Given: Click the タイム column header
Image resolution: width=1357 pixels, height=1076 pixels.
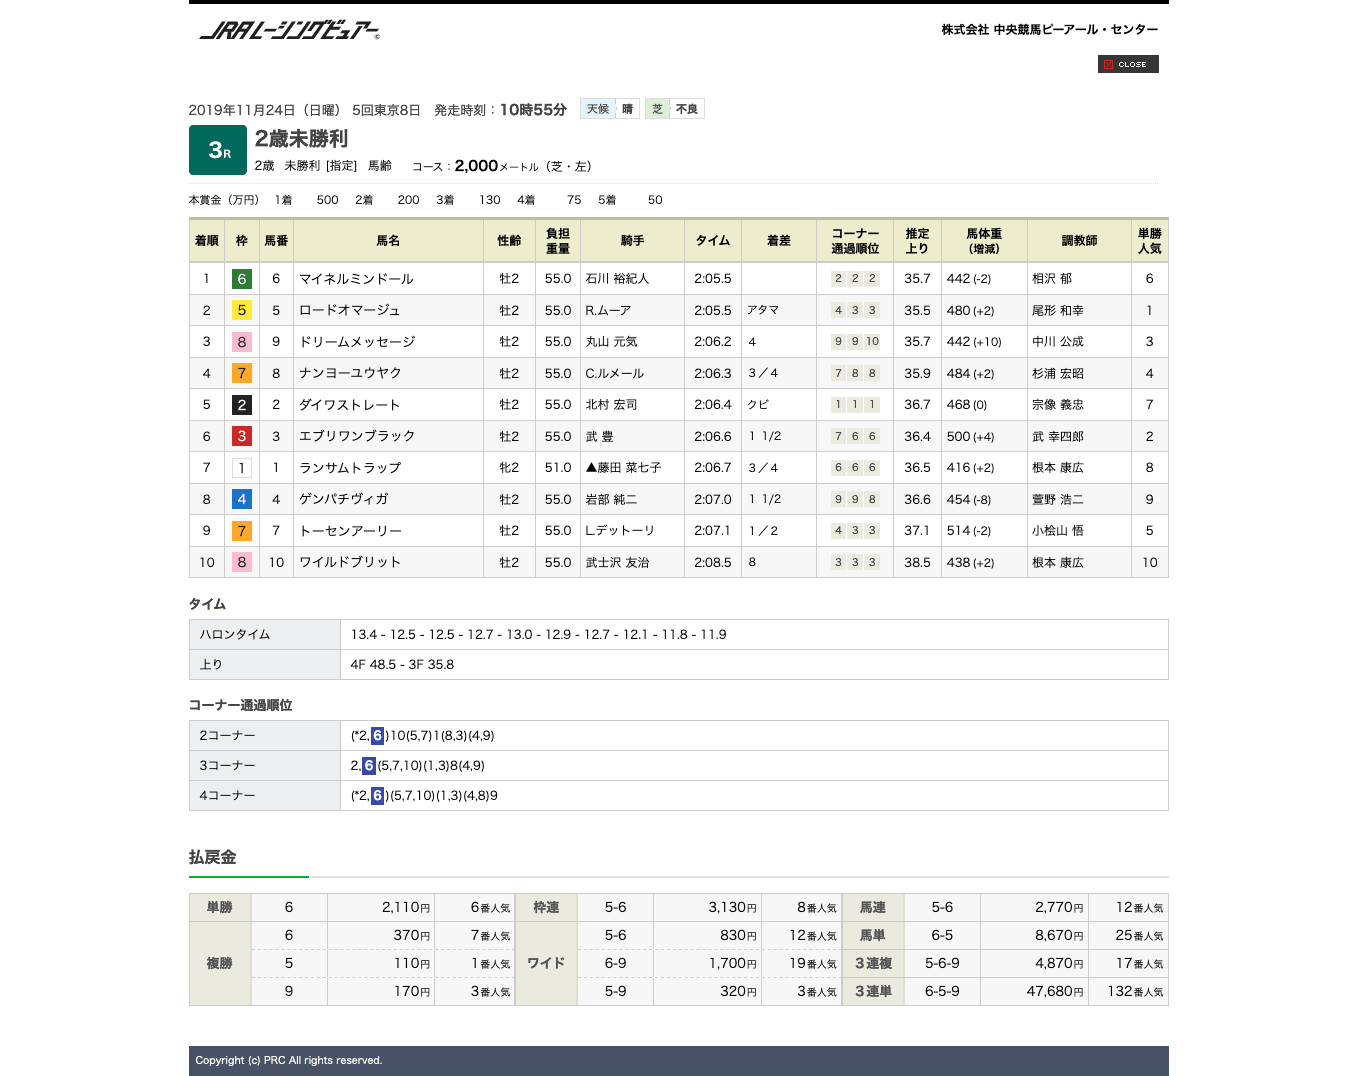Looking at the screenshot, I should tap(713, 241).
